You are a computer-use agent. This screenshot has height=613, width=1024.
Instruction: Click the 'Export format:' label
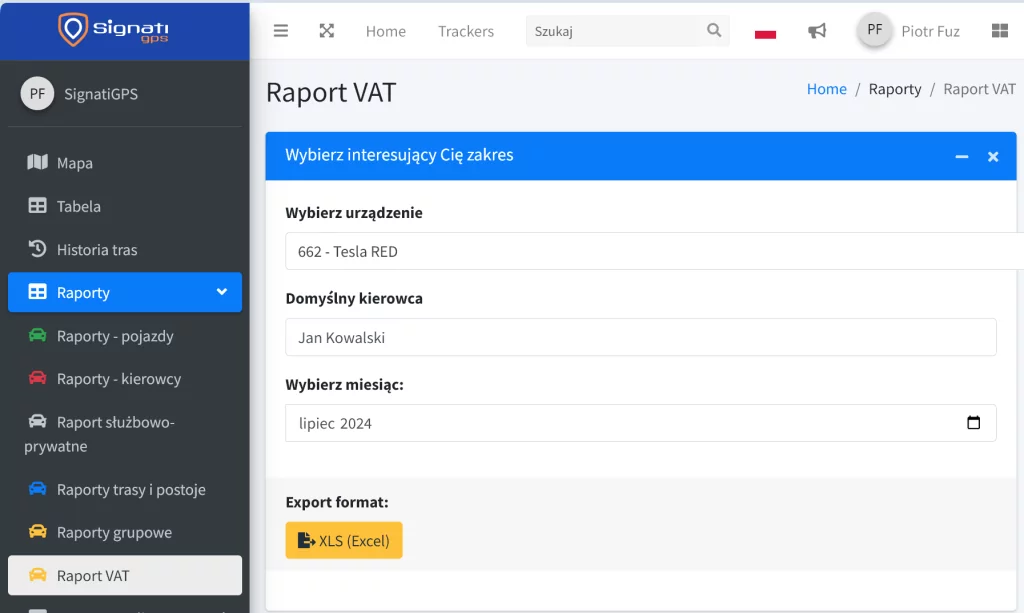pyautogui.click(x=337, y=502)
